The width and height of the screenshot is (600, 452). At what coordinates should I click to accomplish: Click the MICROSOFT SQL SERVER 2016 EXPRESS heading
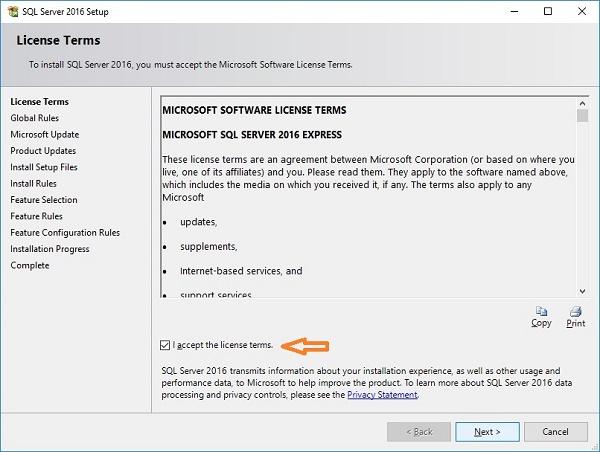click(x=252, y=135)
